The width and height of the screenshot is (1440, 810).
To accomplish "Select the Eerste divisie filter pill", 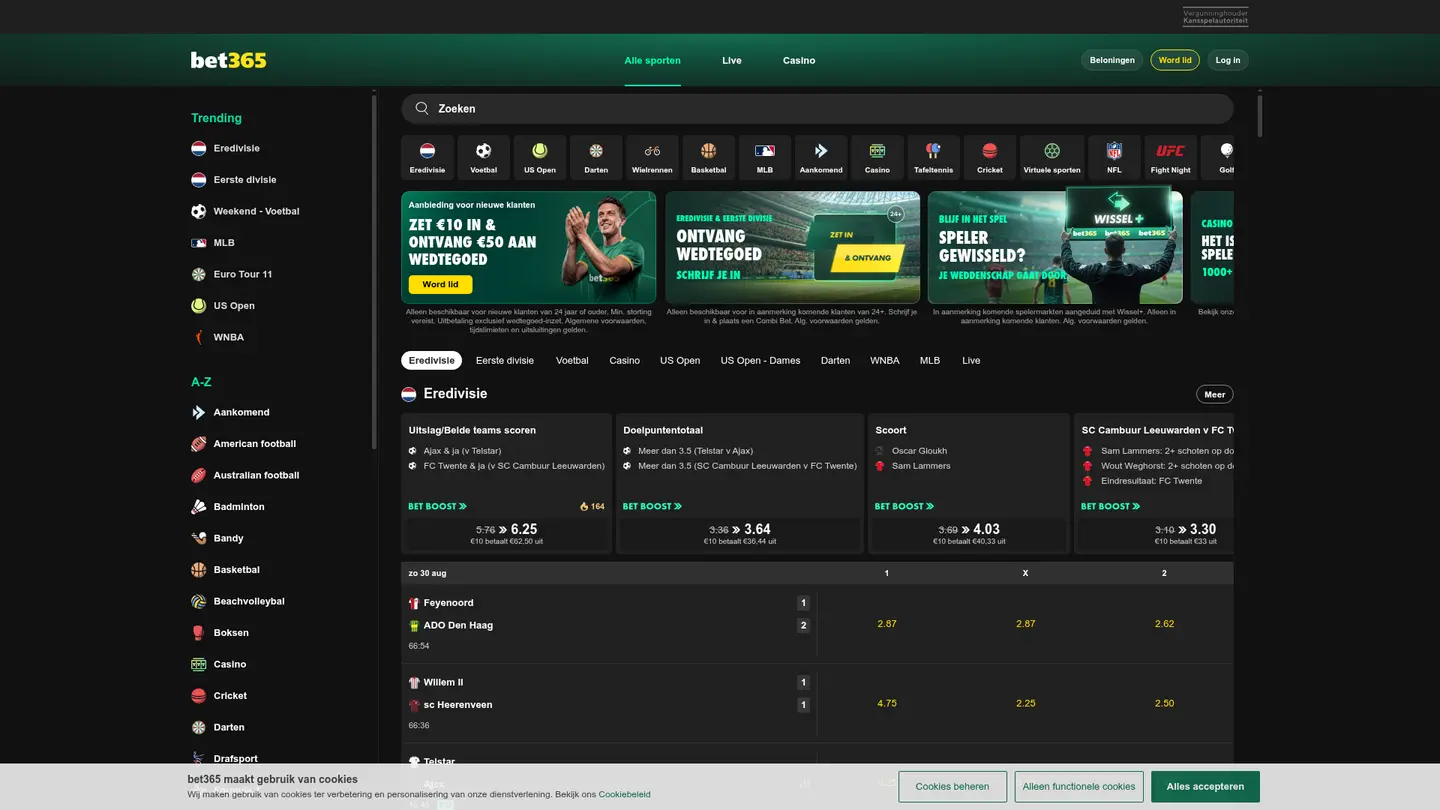I will coord(505,360).
